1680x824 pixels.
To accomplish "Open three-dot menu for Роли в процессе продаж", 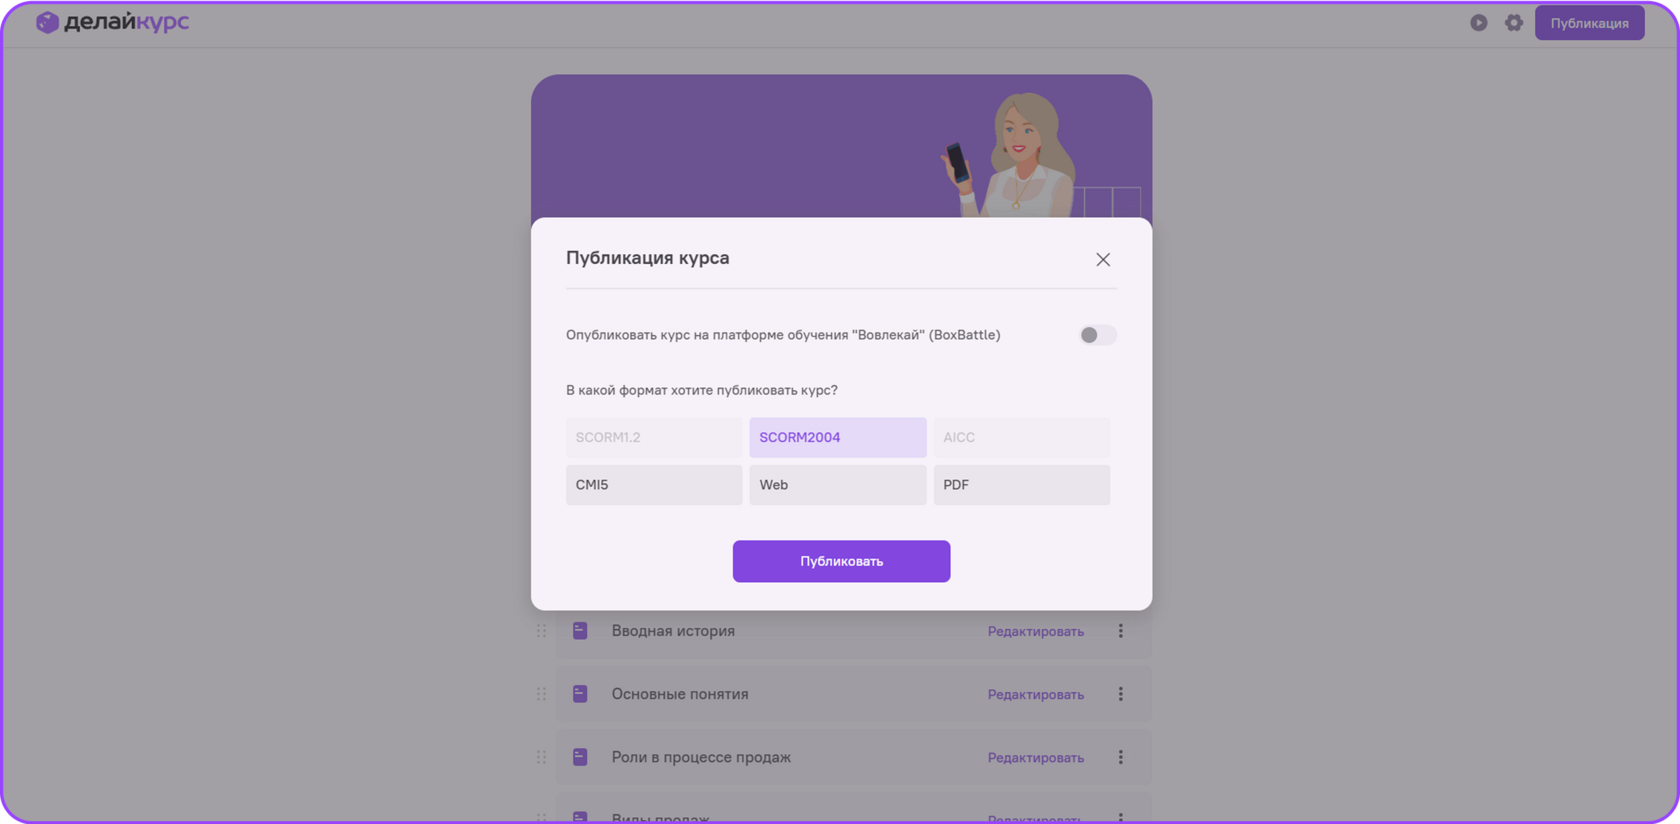I will (1121, 757).
